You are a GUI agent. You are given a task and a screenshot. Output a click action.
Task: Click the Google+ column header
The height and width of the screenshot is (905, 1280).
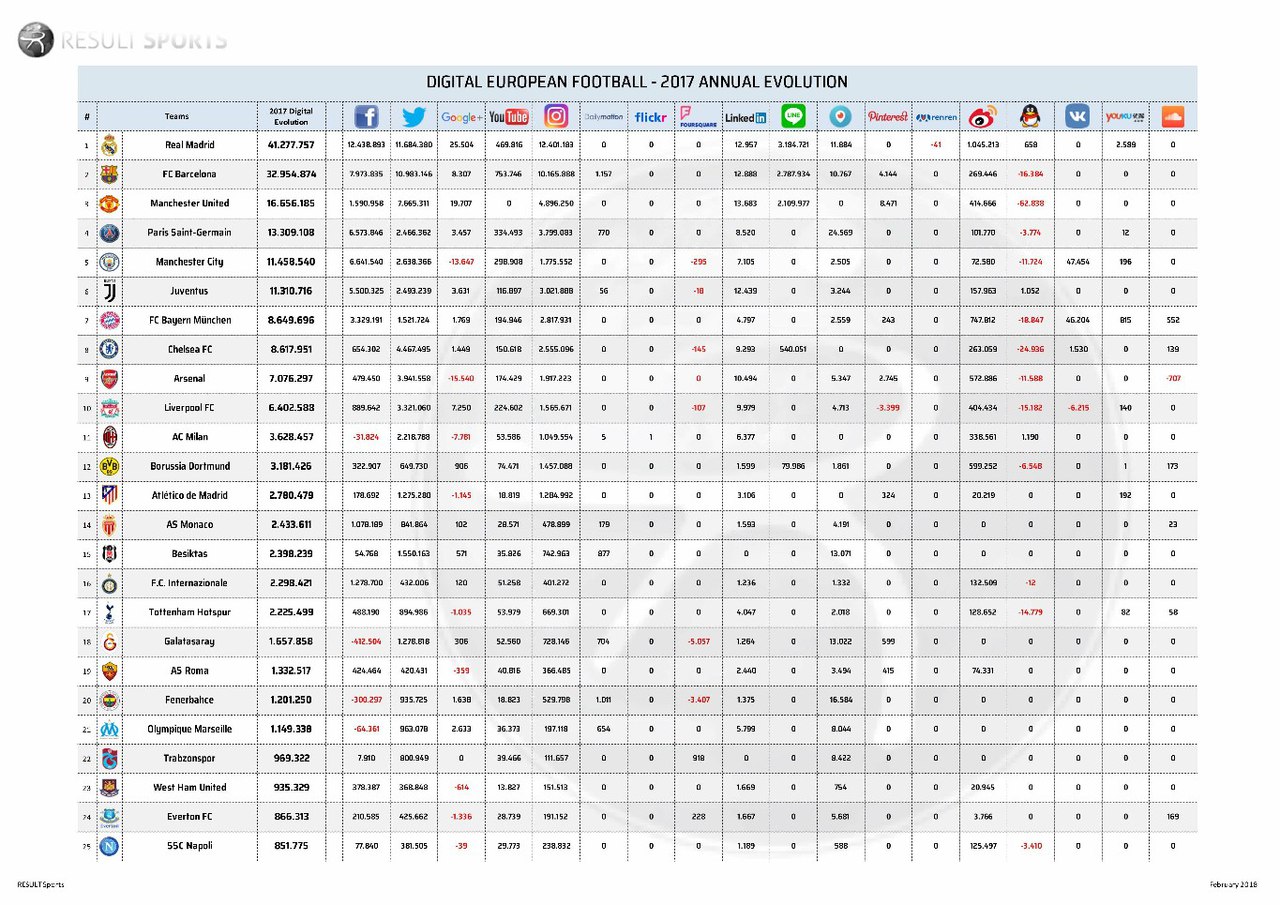click(x=462, y=117)
